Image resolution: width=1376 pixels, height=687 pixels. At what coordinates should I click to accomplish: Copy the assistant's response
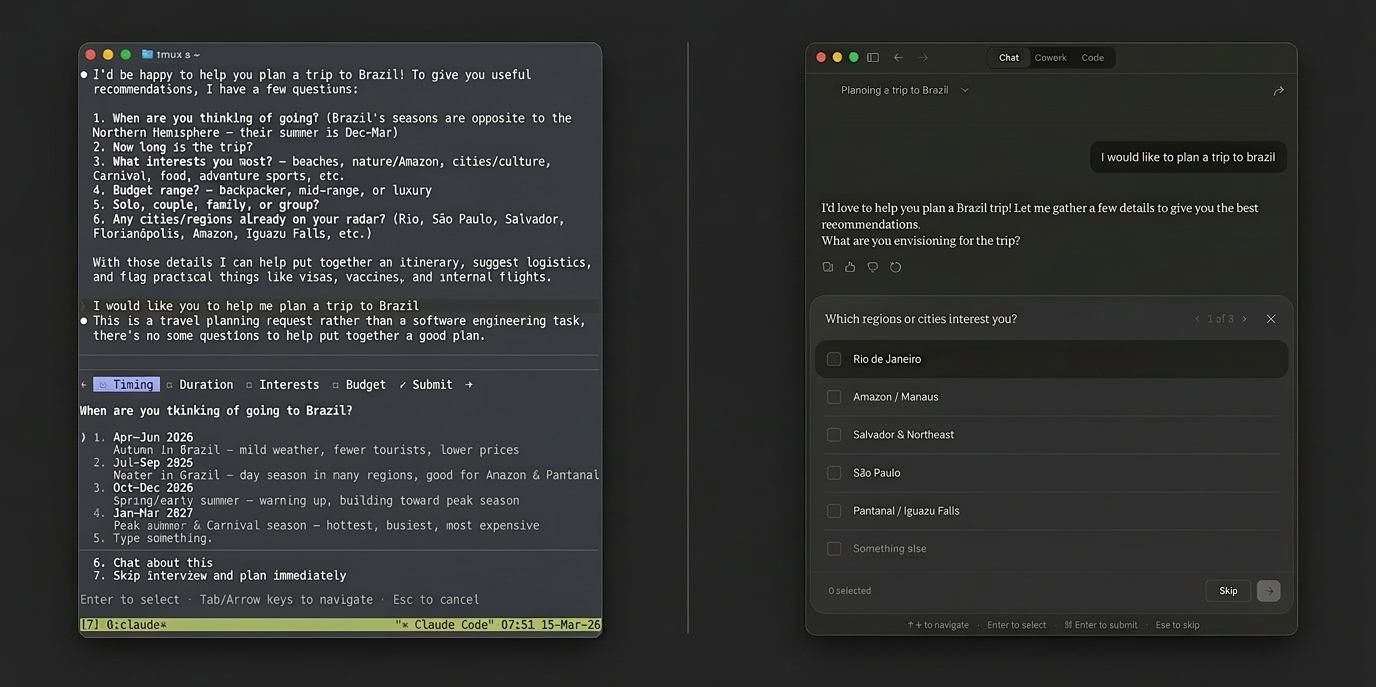click(827, 267)
